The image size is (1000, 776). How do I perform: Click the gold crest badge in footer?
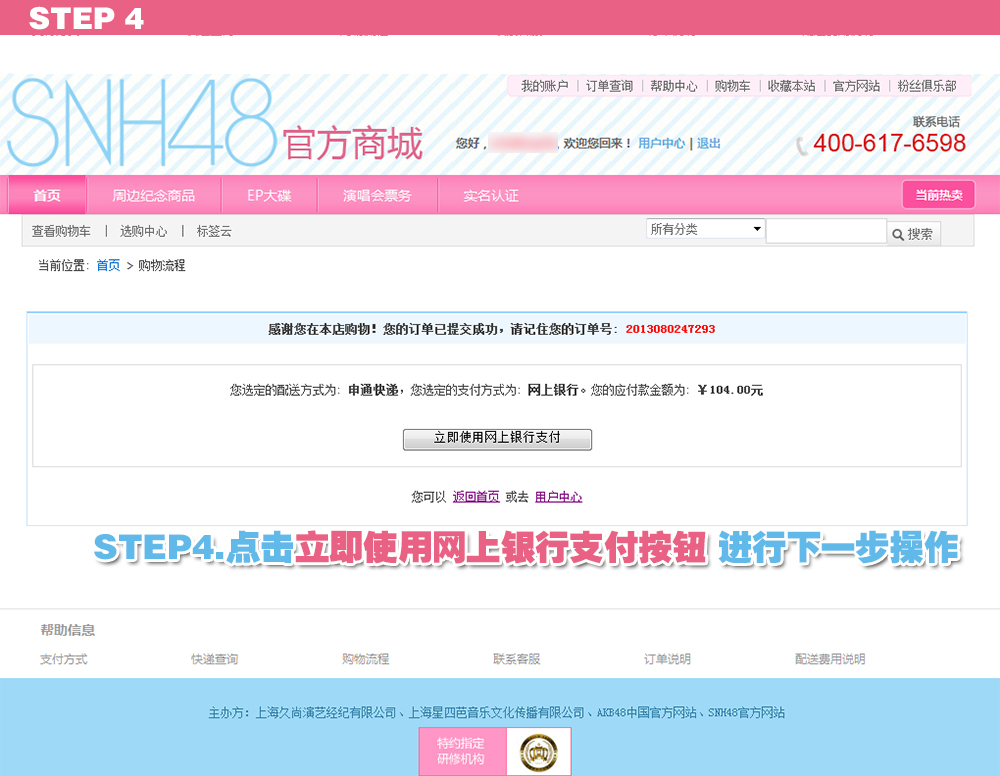pyautogui.click(x=538, y=752)
